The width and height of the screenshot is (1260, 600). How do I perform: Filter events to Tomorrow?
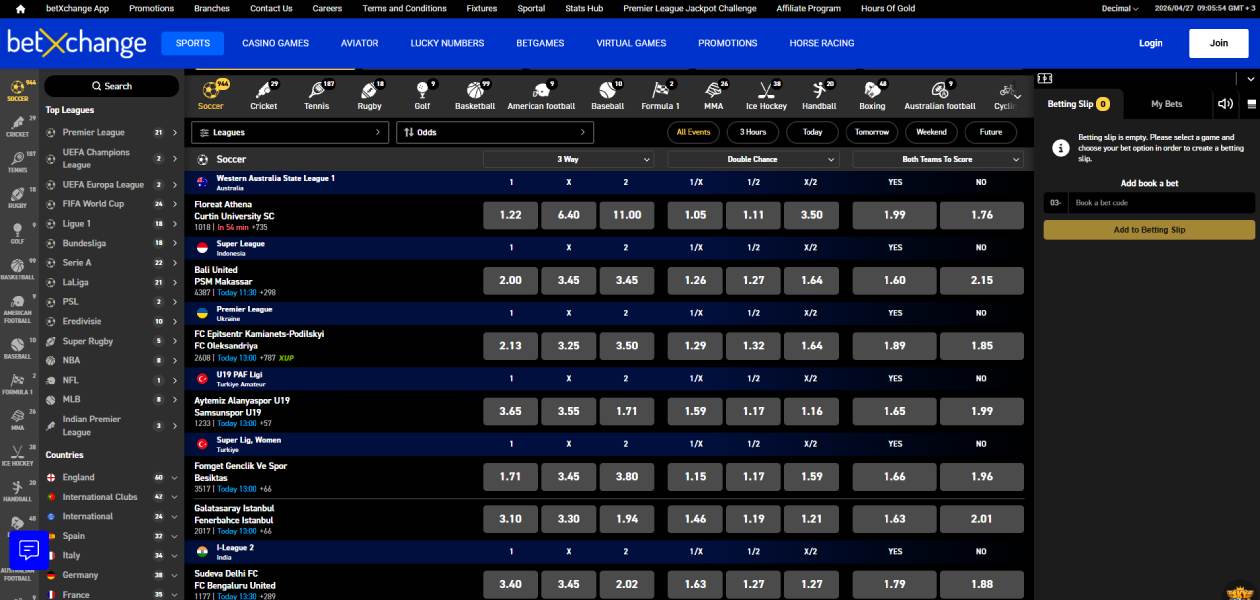click(872, 132)
